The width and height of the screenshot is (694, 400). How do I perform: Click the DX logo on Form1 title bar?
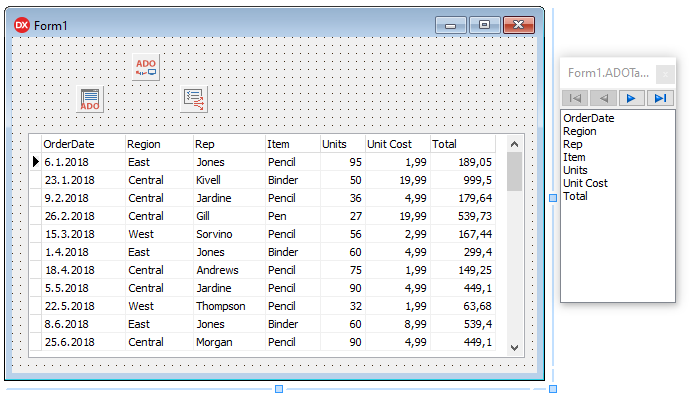(22, 25)
